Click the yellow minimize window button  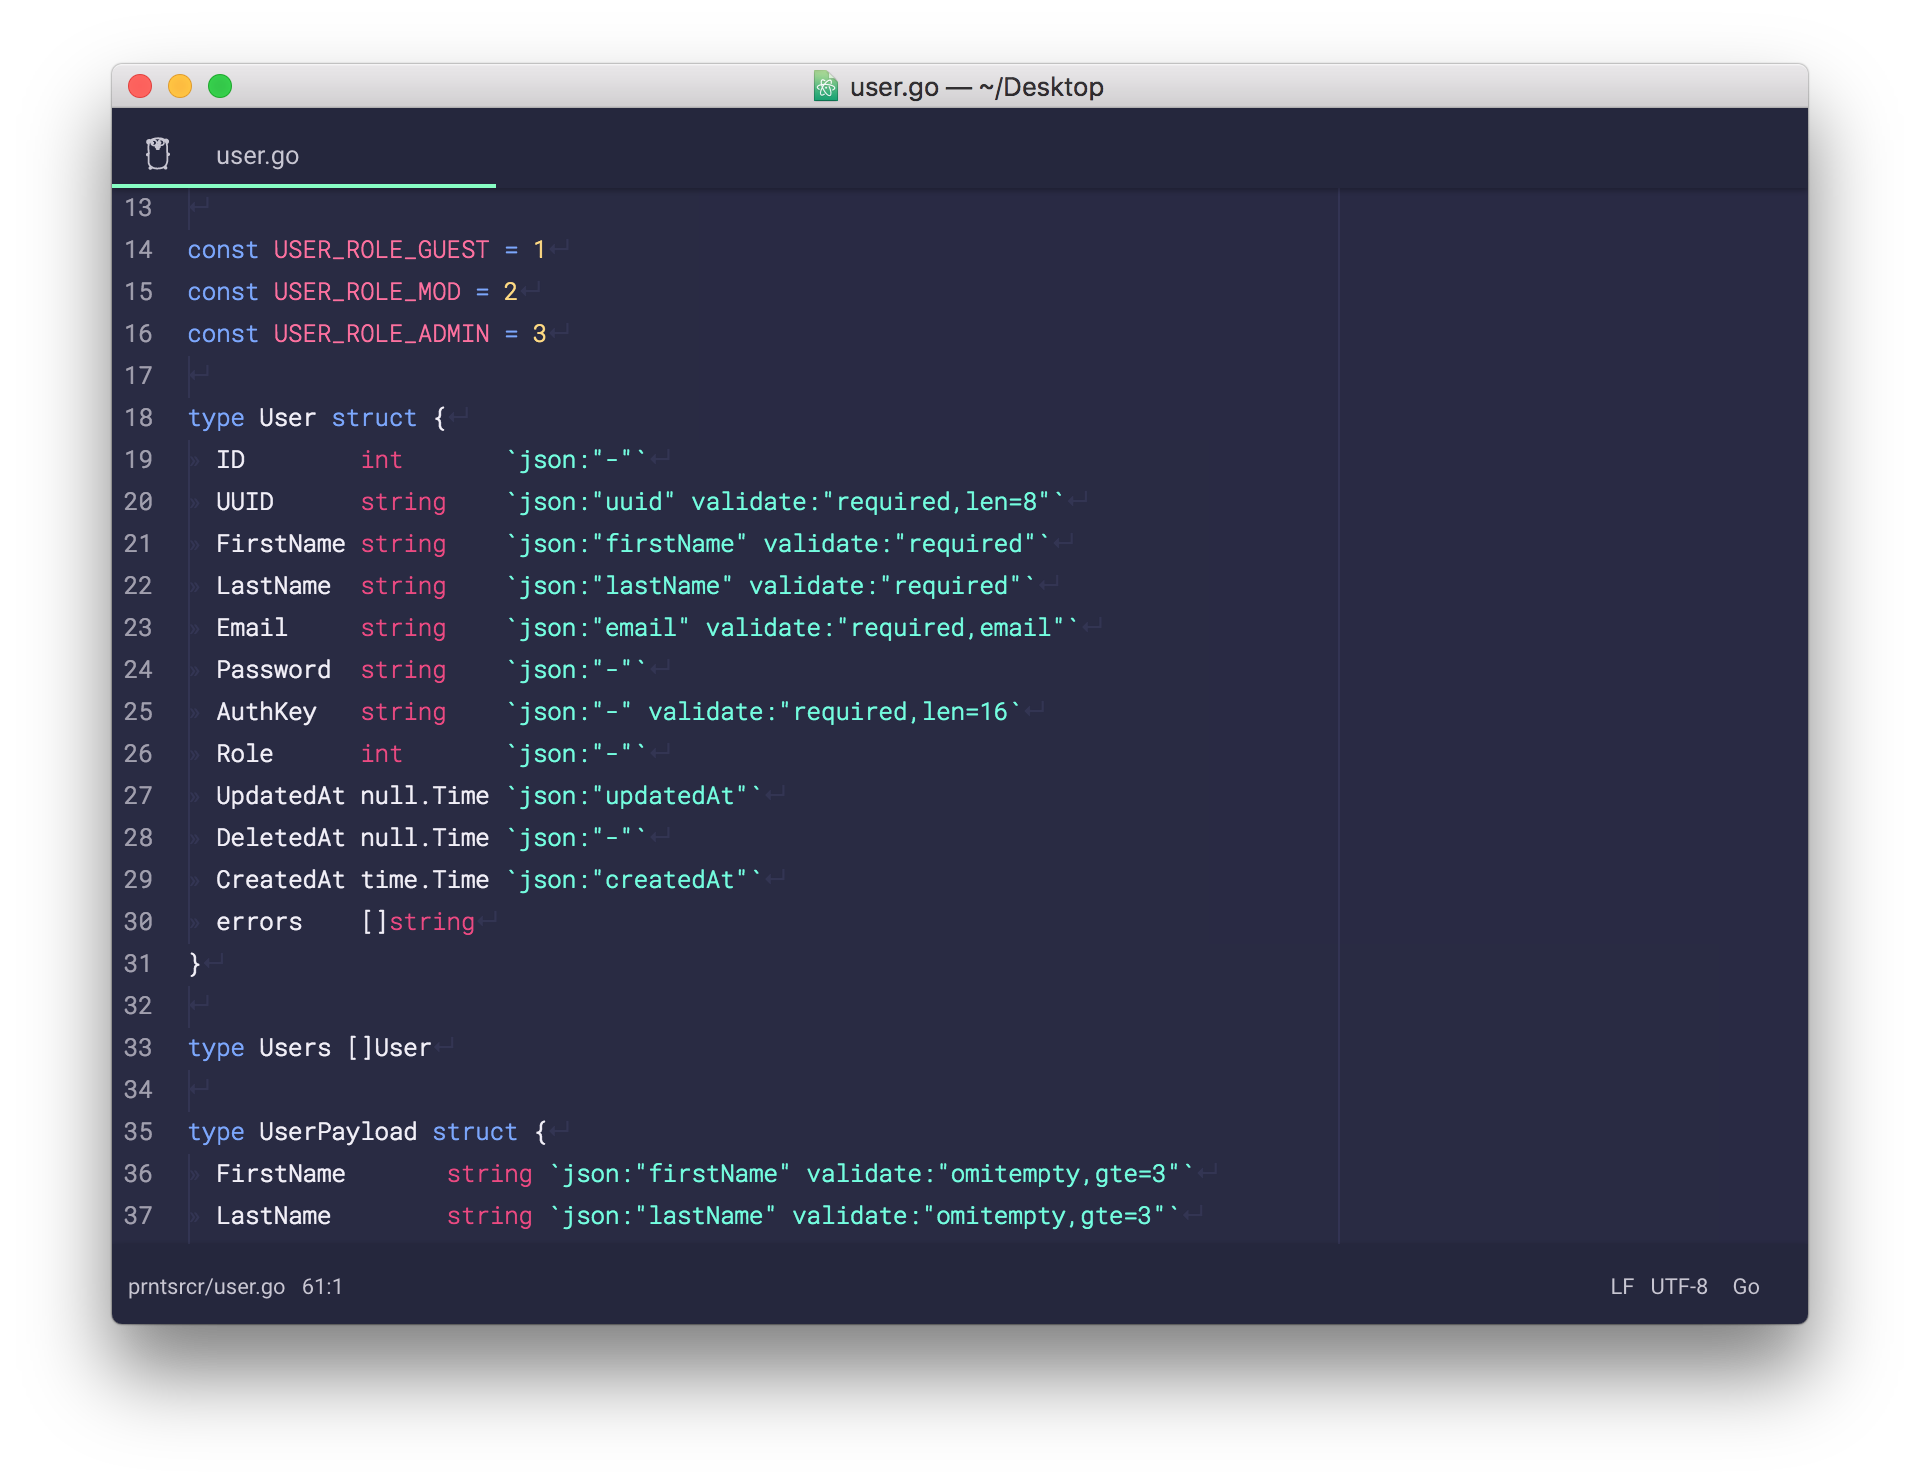(180, 86)
